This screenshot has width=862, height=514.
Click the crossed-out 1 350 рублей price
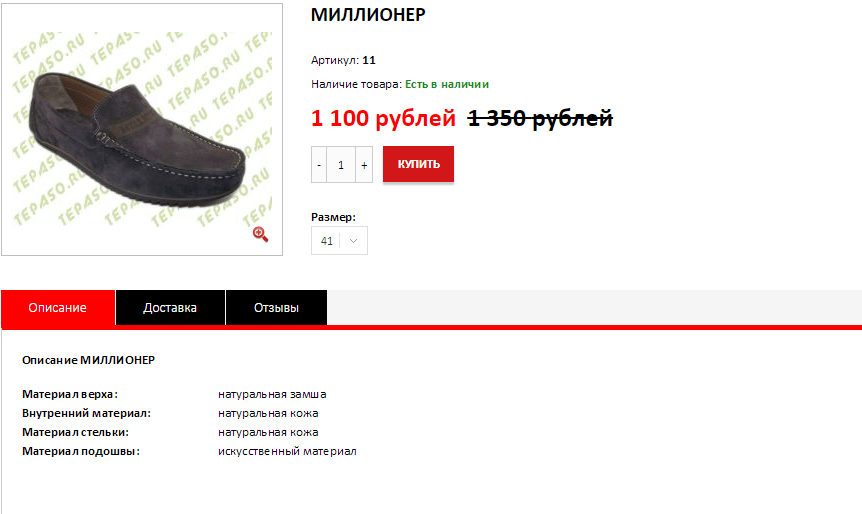(x=540, y=118)
